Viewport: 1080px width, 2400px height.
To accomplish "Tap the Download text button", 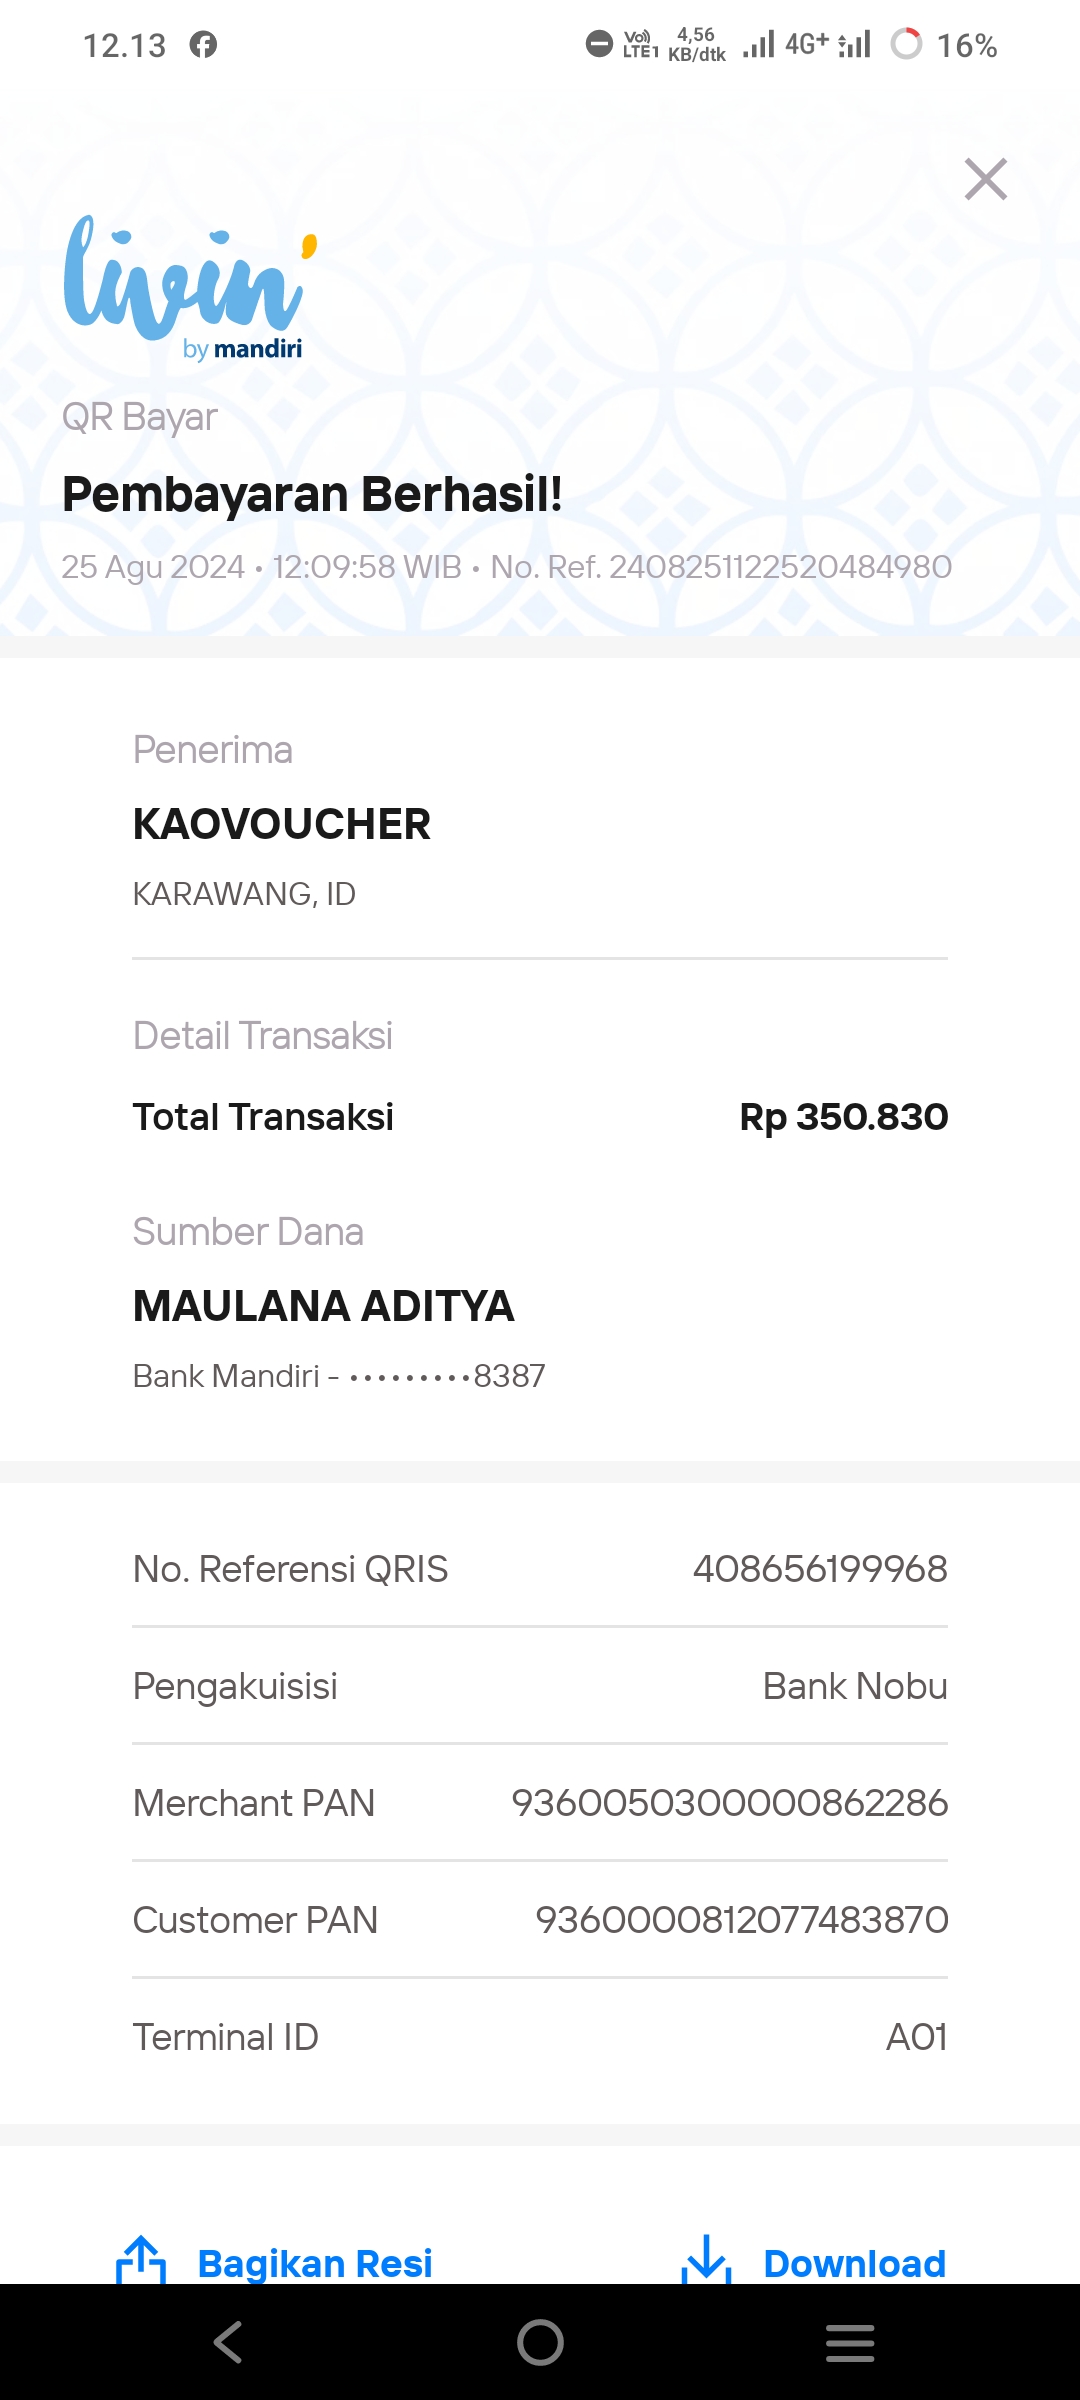I will click(x=854, y=2264).
